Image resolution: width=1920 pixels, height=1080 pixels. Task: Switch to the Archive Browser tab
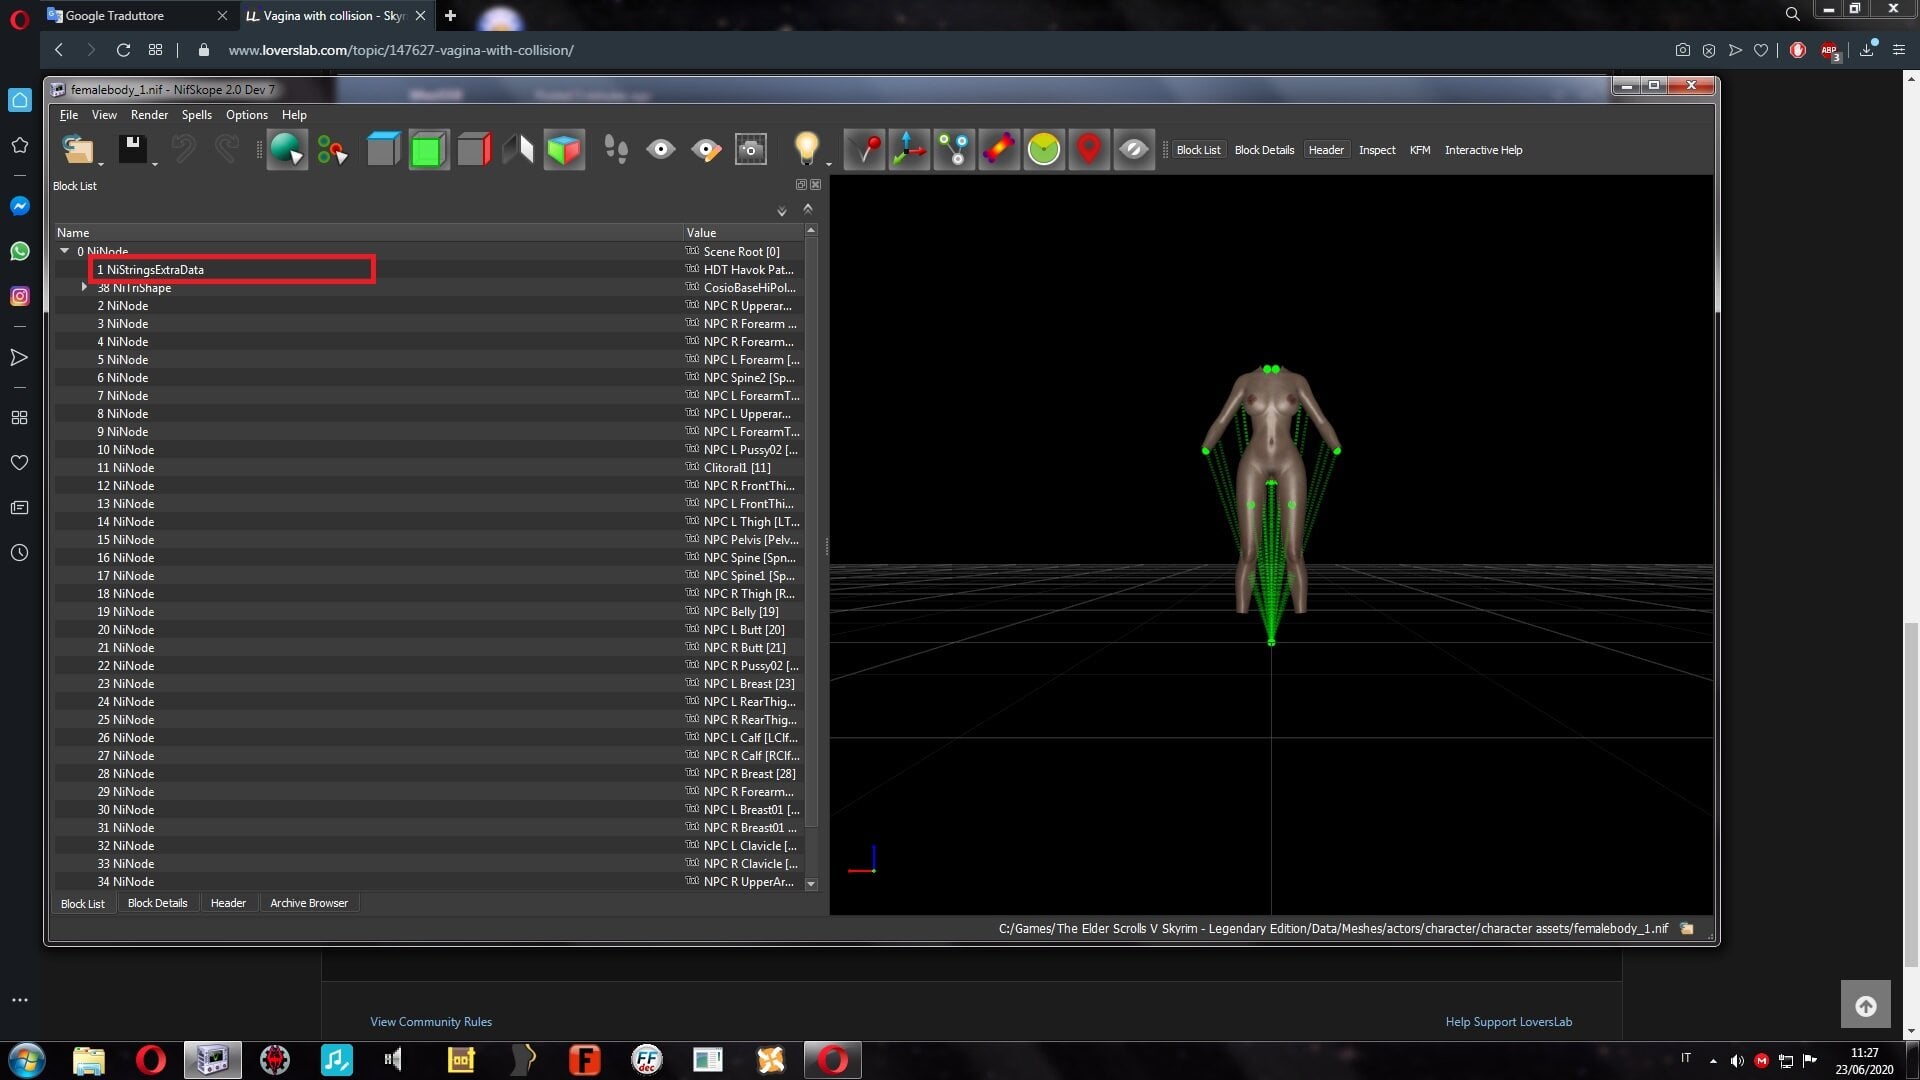[309, 903]
